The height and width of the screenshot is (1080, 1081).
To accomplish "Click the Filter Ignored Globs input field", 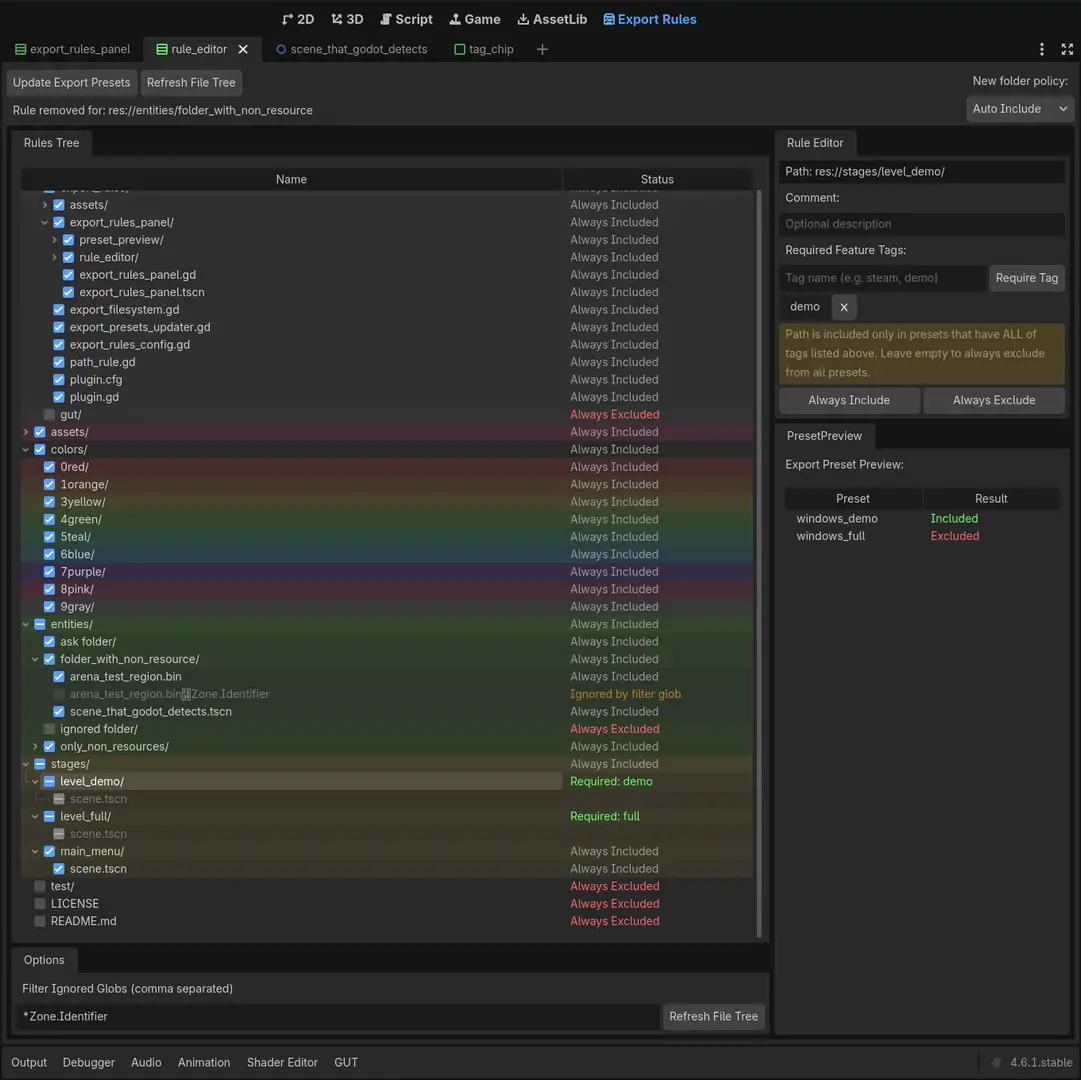I will (330, 1016).
